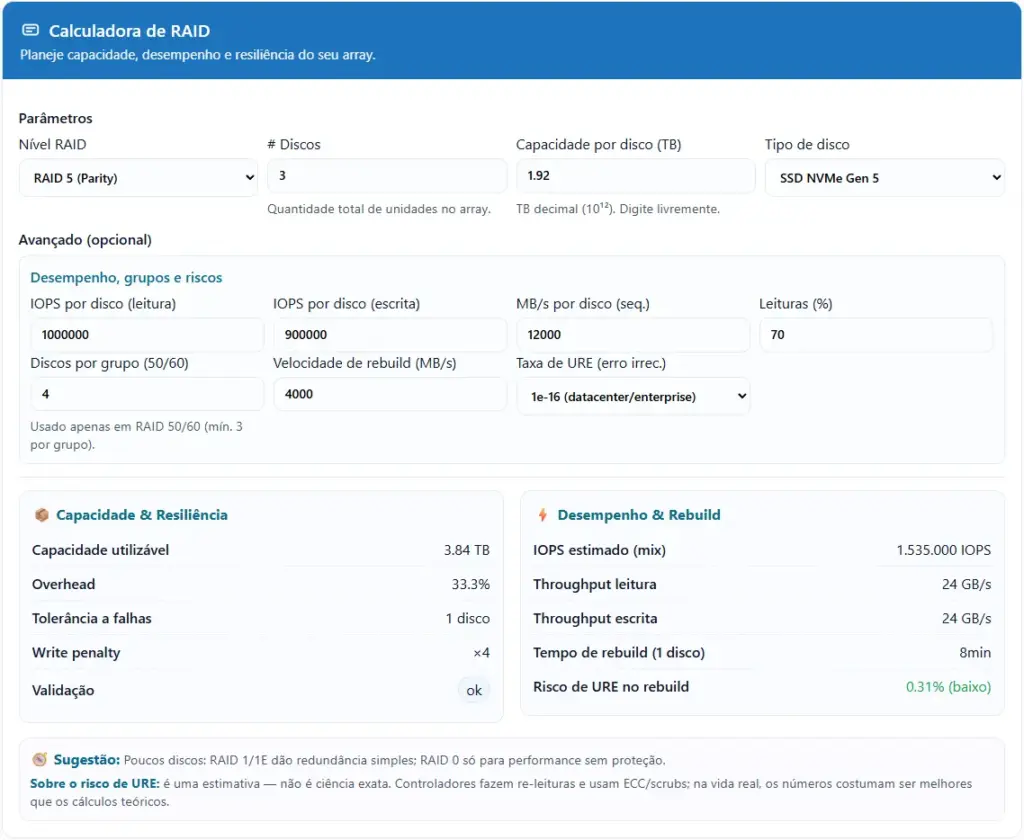Click the Parâmetros heading
This screenshot has width=1024, height=840.
tap(56, 118)
